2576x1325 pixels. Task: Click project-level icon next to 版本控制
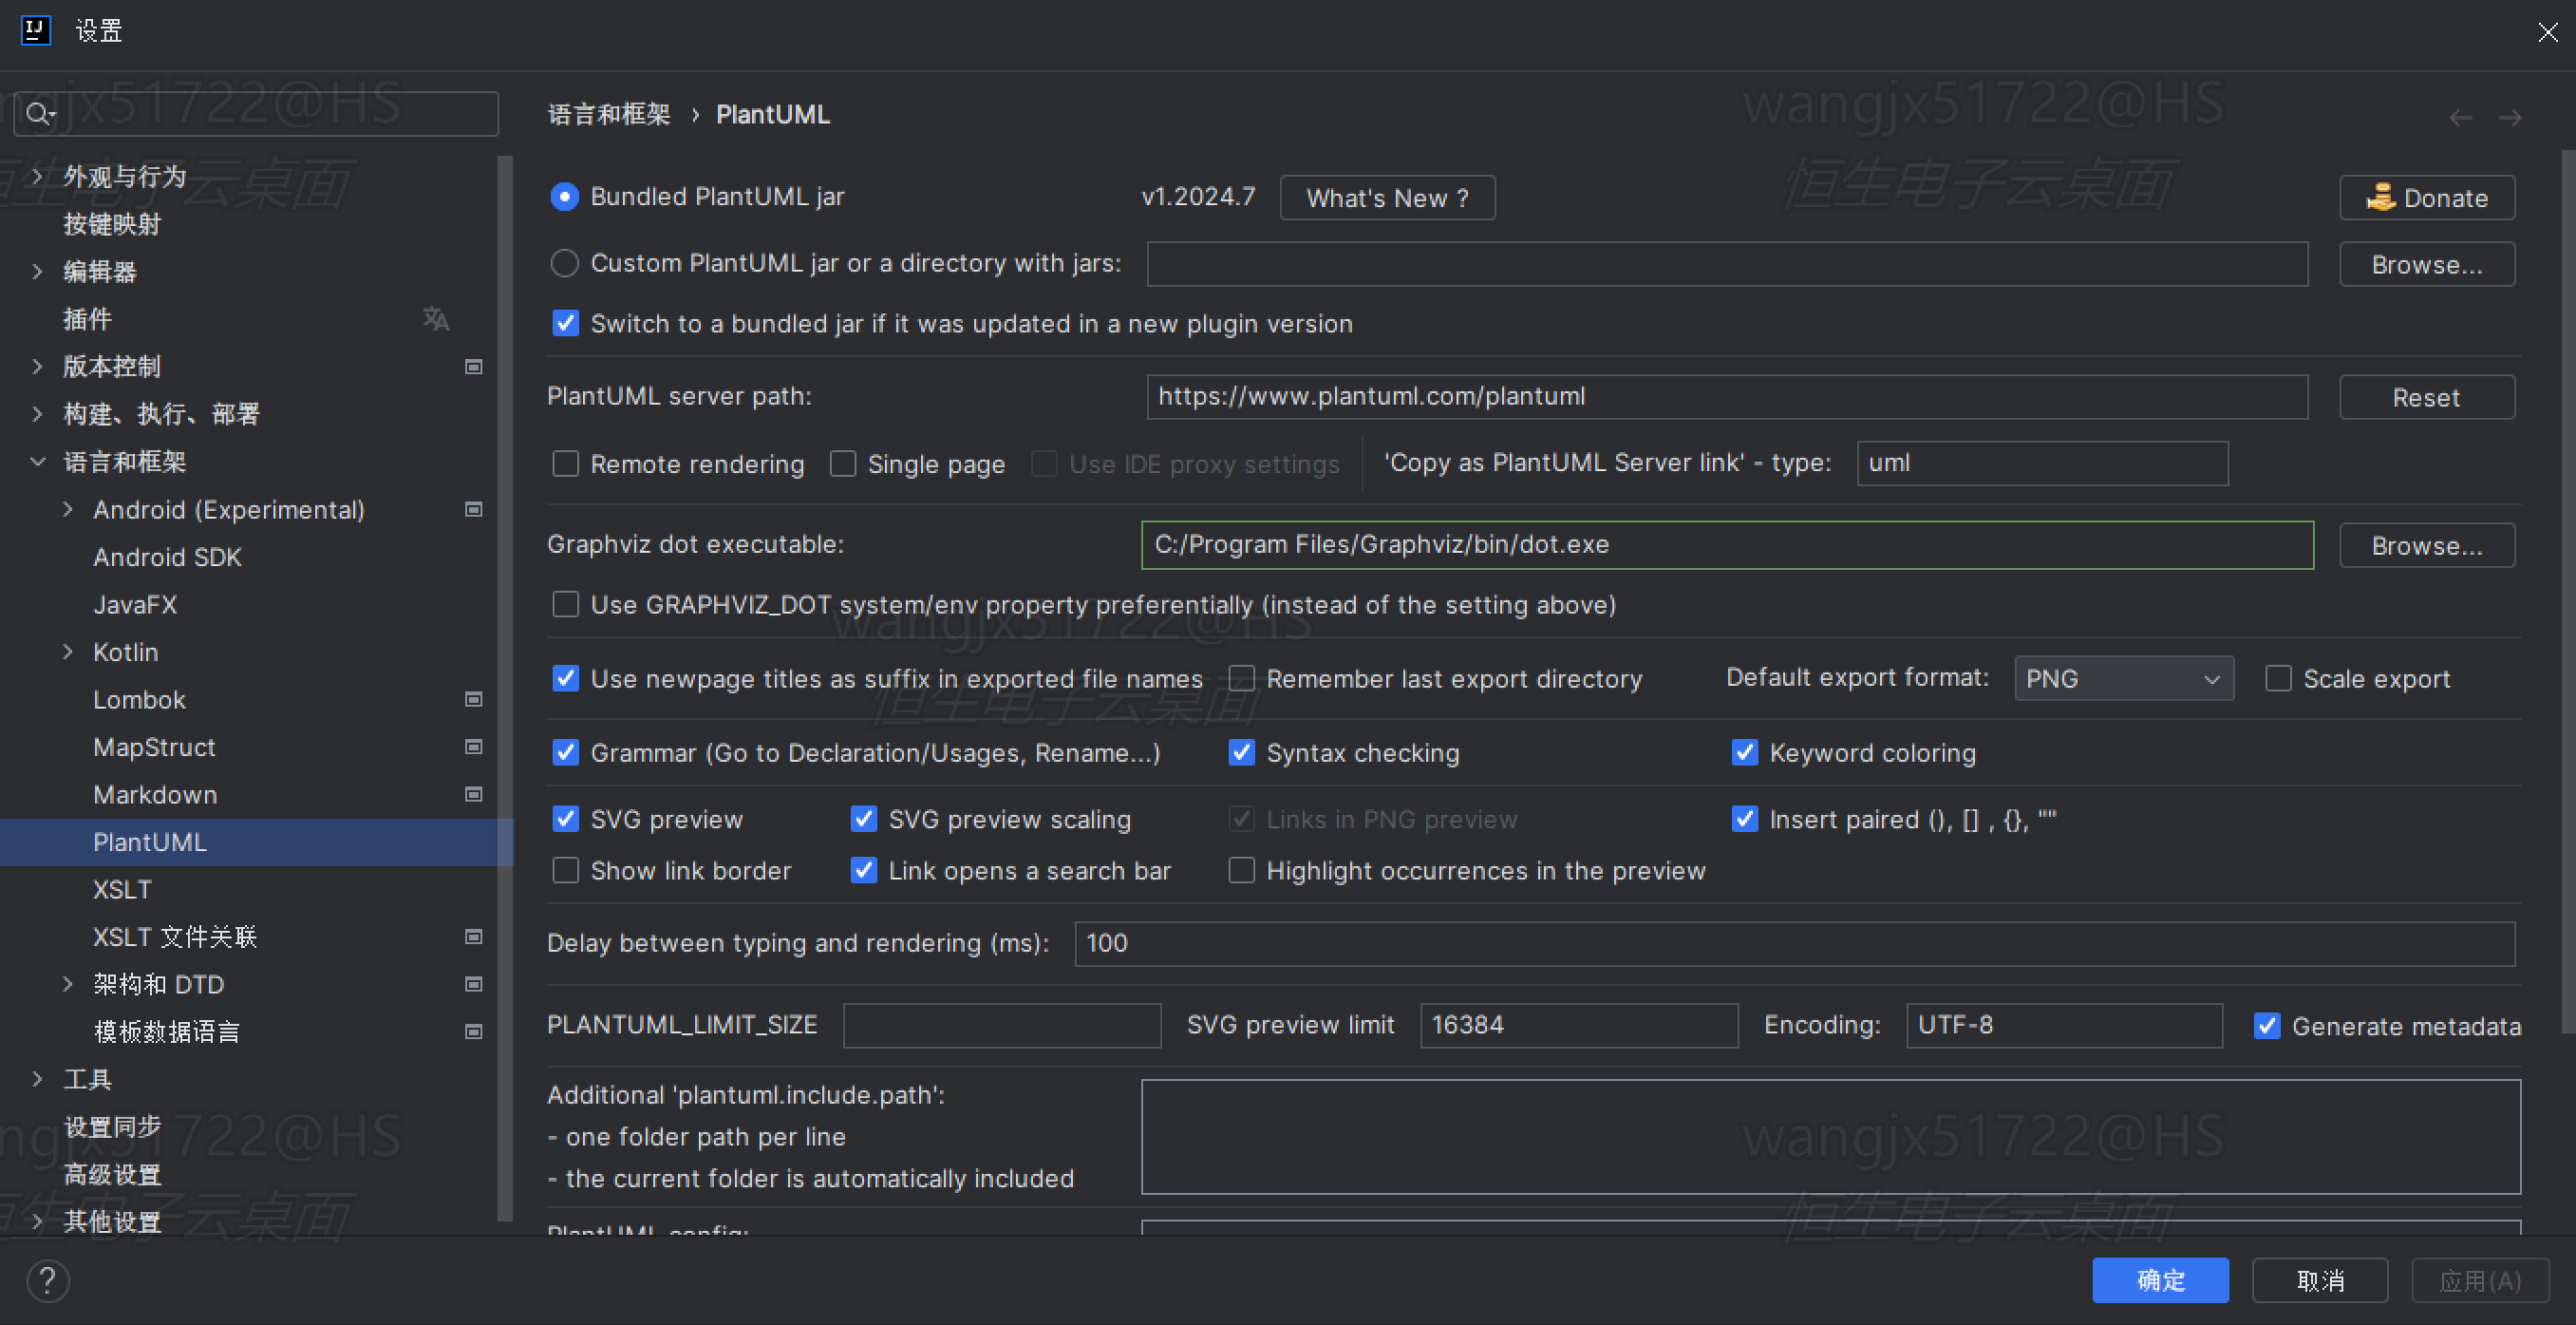click(474, 367)
